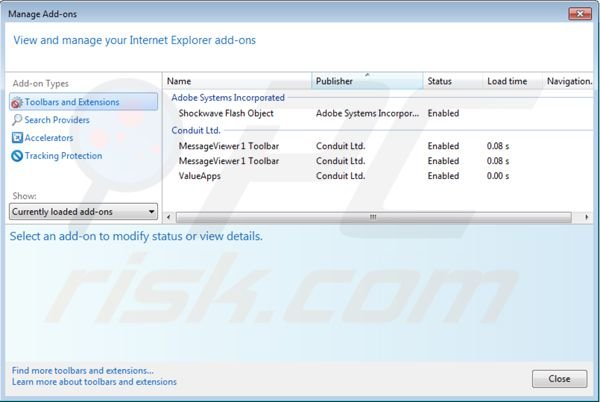Sort by the Name column header
The image size is (600, 402).
[237, 81]
